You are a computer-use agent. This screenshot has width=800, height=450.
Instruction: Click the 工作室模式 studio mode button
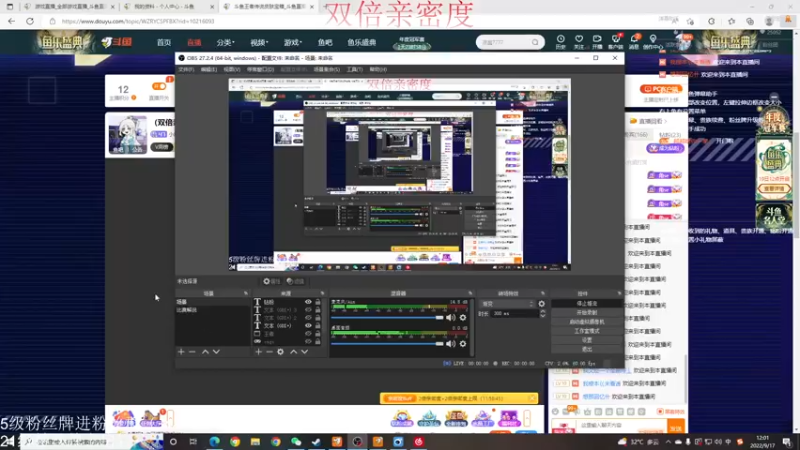point(587,331)
